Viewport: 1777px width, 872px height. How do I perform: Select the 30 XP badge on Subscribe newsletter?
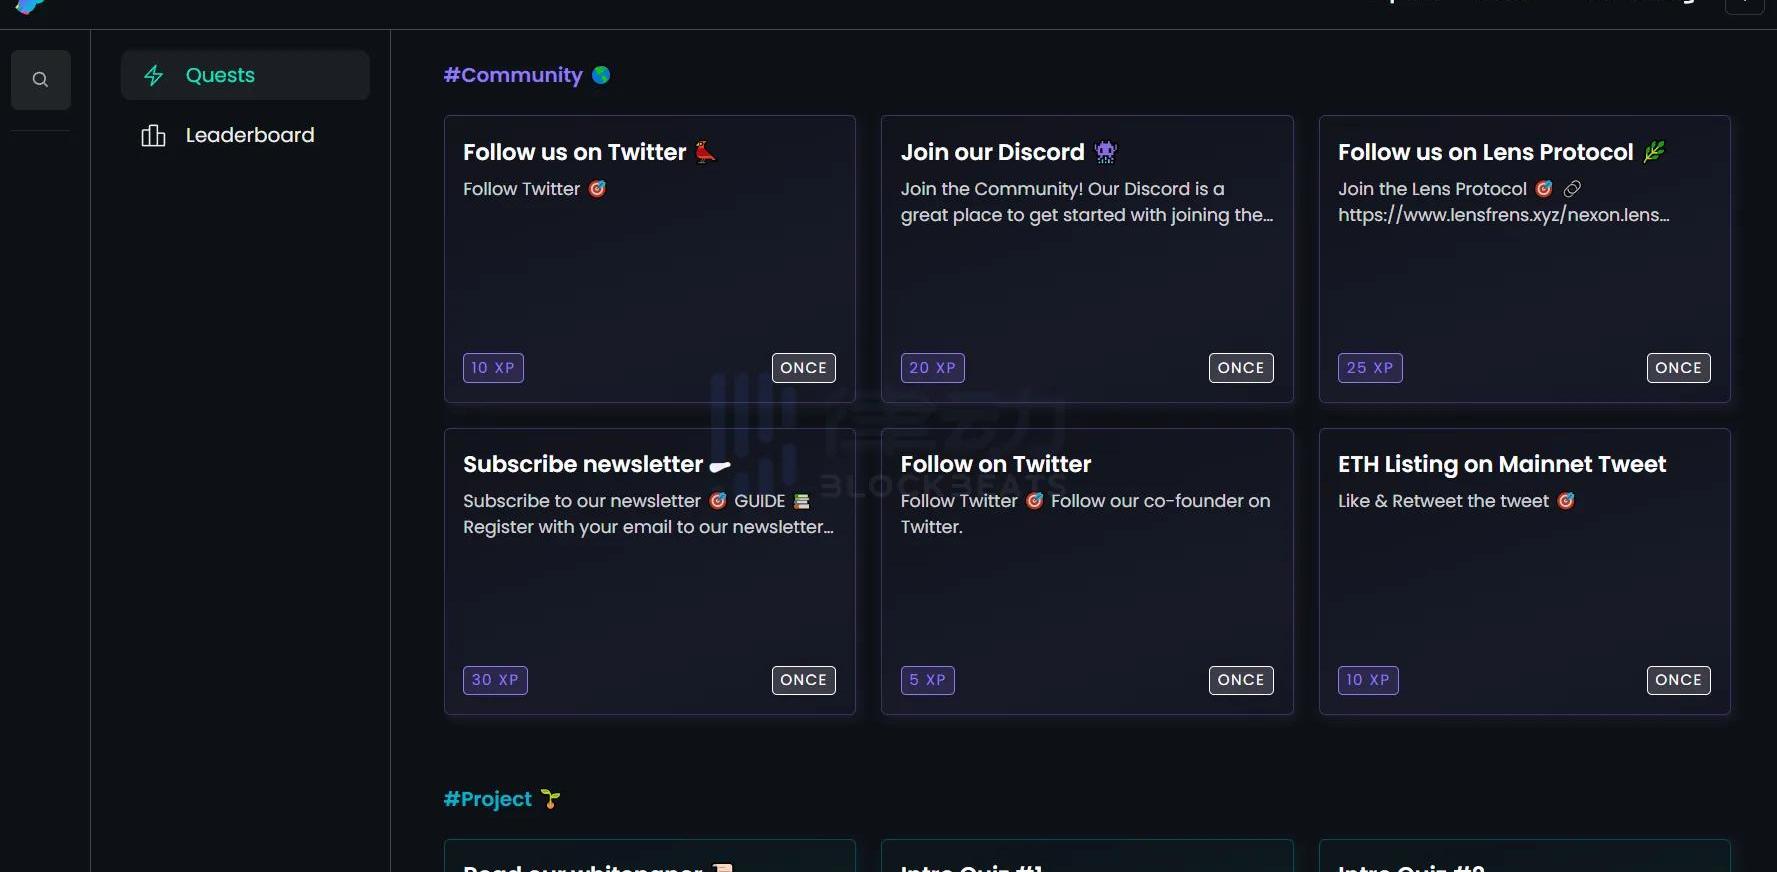495,680
